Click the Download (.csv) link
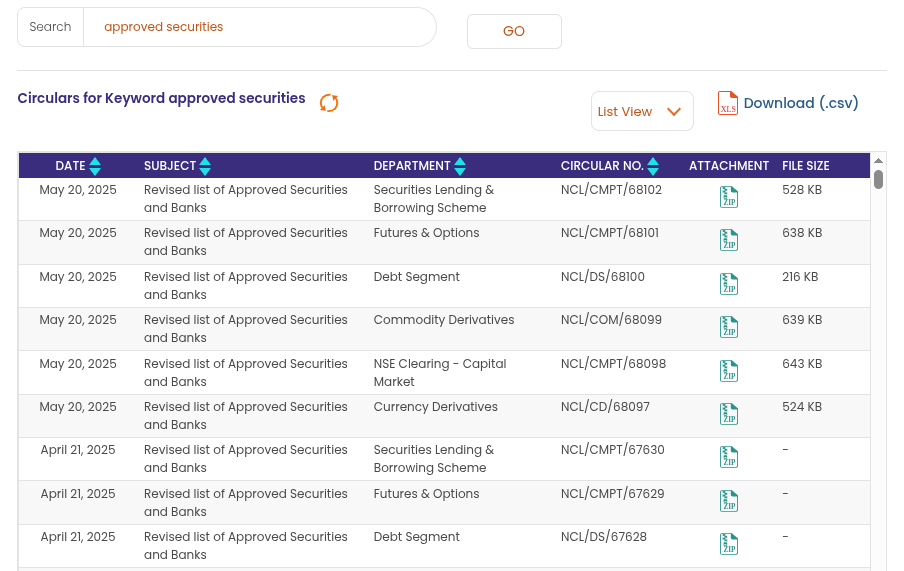 tap(801, 103)
